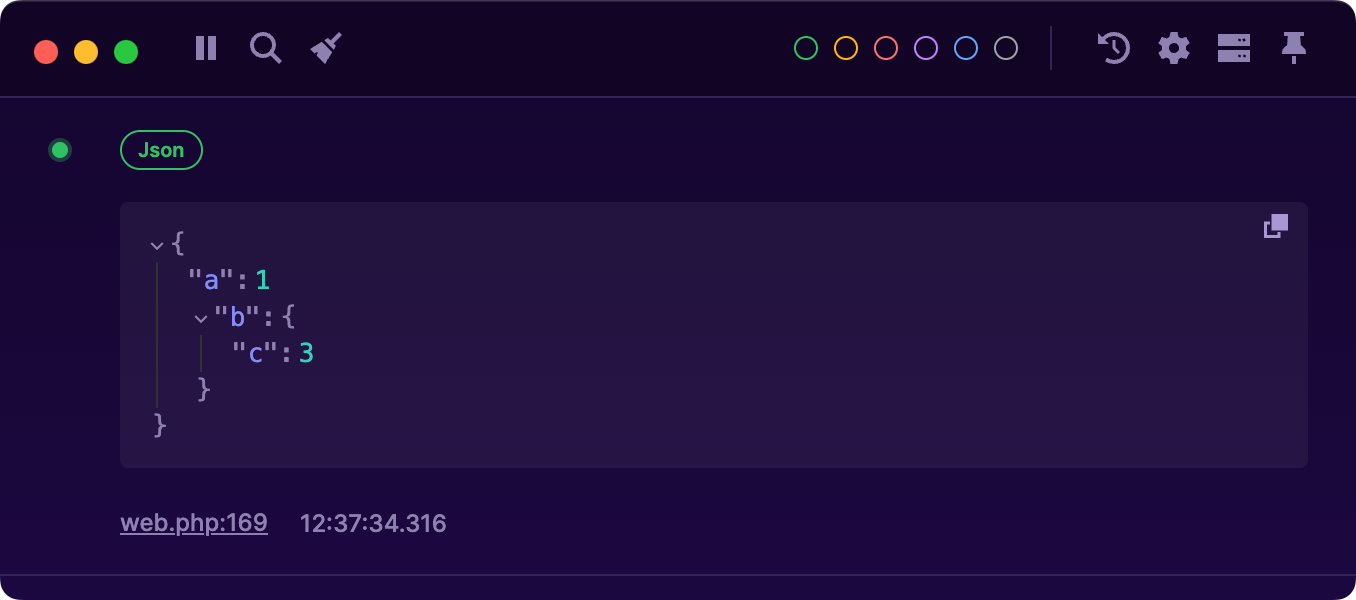
Task: Click the timestamp 12:37:34.316
Action: pos(373,522)
